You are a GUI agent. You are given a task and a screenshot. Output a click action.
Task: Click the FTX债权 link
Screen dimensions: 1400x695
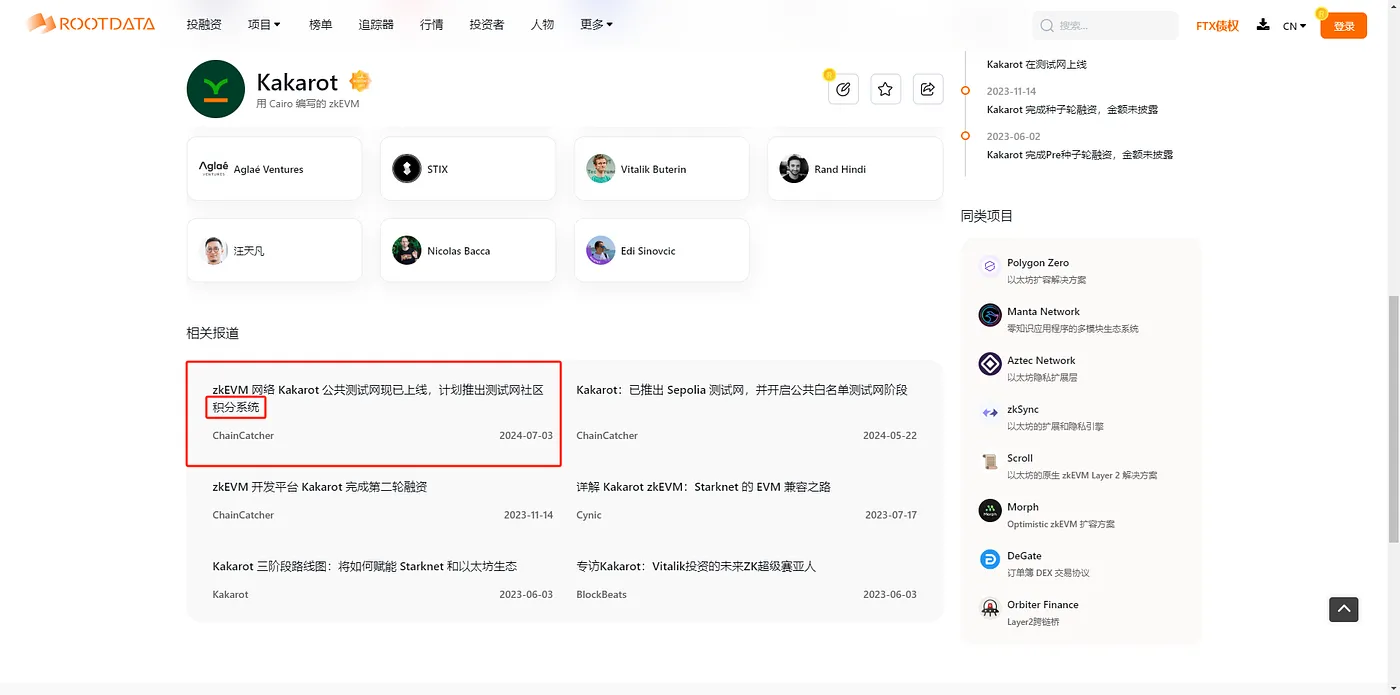[1217, 26]
